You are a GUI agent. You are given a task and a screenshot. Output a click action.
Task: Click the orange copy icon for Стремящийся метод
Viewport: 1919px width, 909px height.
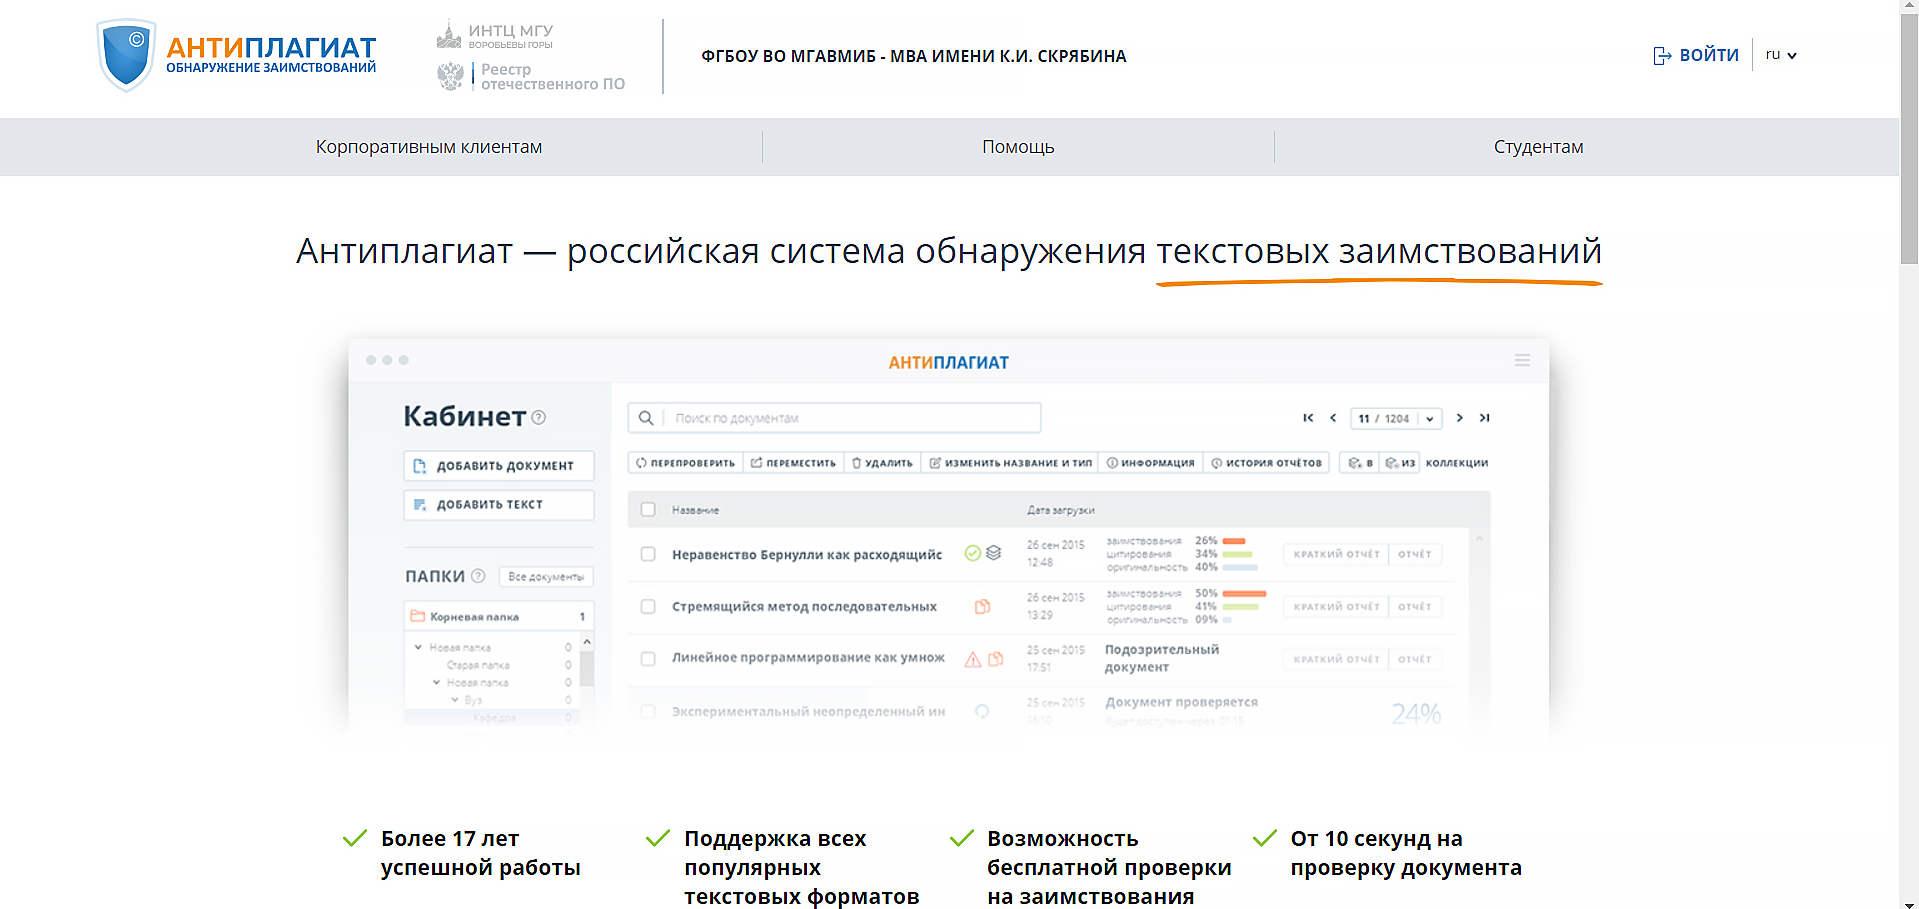tap(983, 606)
